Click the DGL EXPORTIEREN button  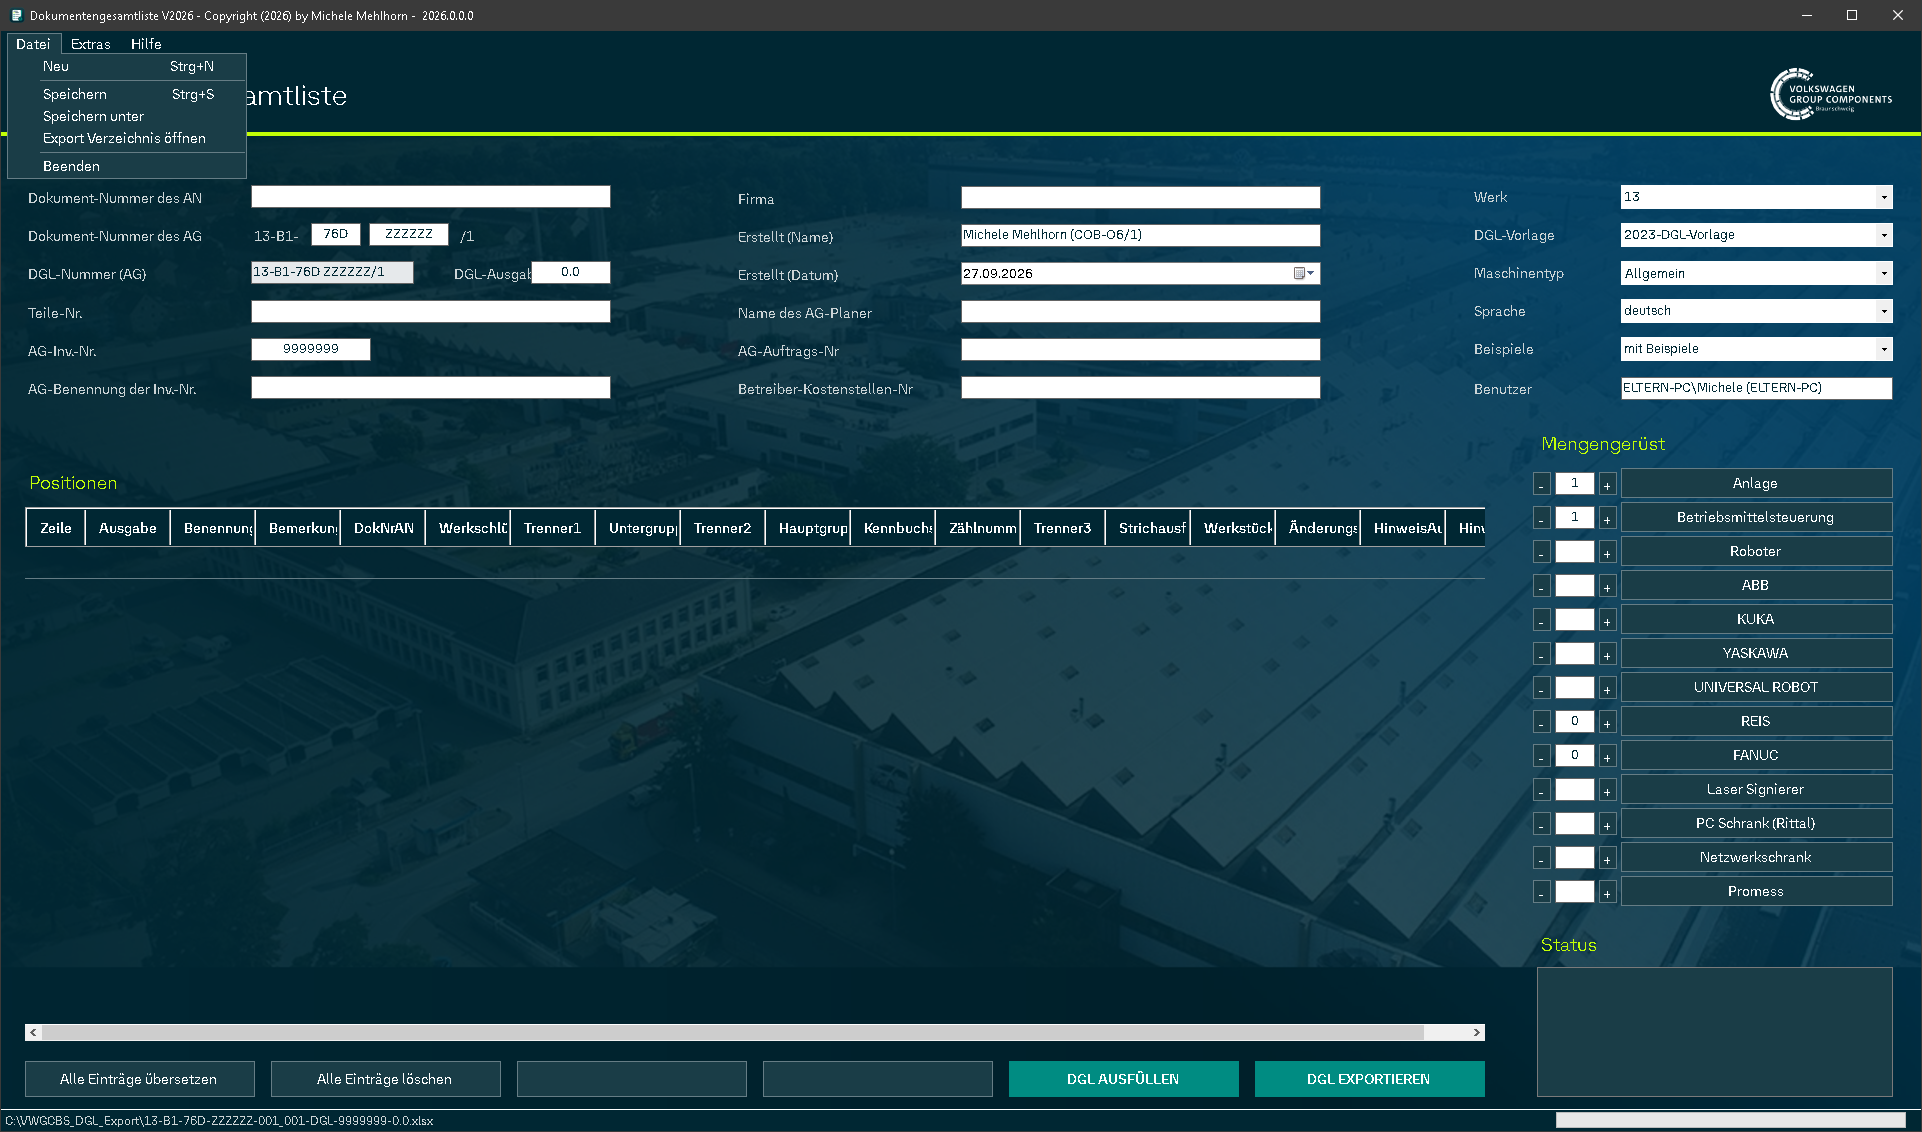tap(1369, 1079)
